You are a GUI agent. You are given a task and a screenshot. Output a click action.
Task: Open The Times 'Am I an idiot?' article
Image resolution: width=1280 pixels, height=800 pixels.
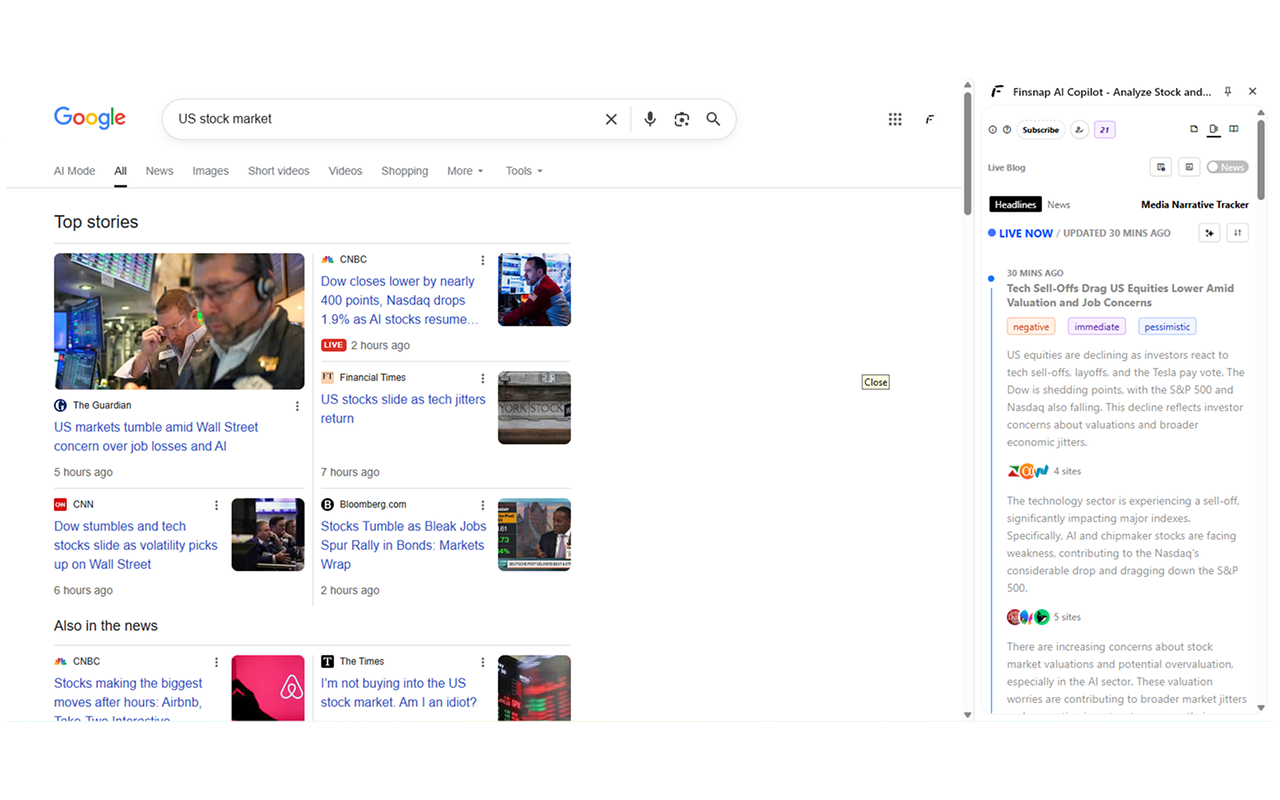399,693
